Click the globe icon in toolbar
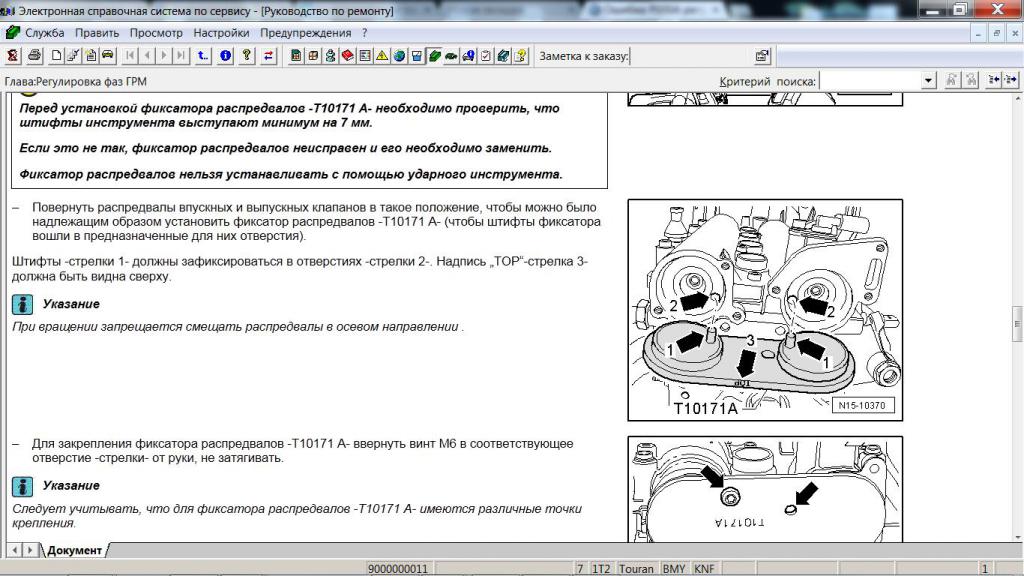Viewport: 1024px width, 576px height. [399, 56]
